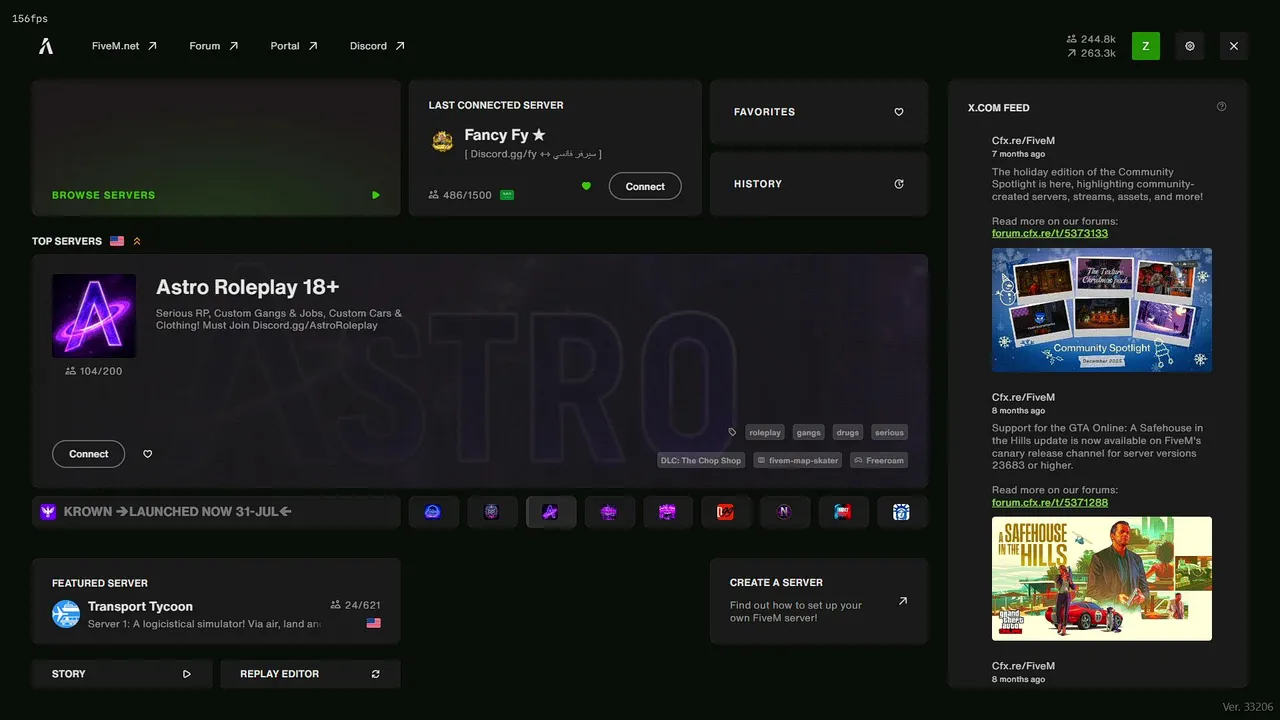
Task: Open FiveM.net external link
Action: click(x=125, y=46)
